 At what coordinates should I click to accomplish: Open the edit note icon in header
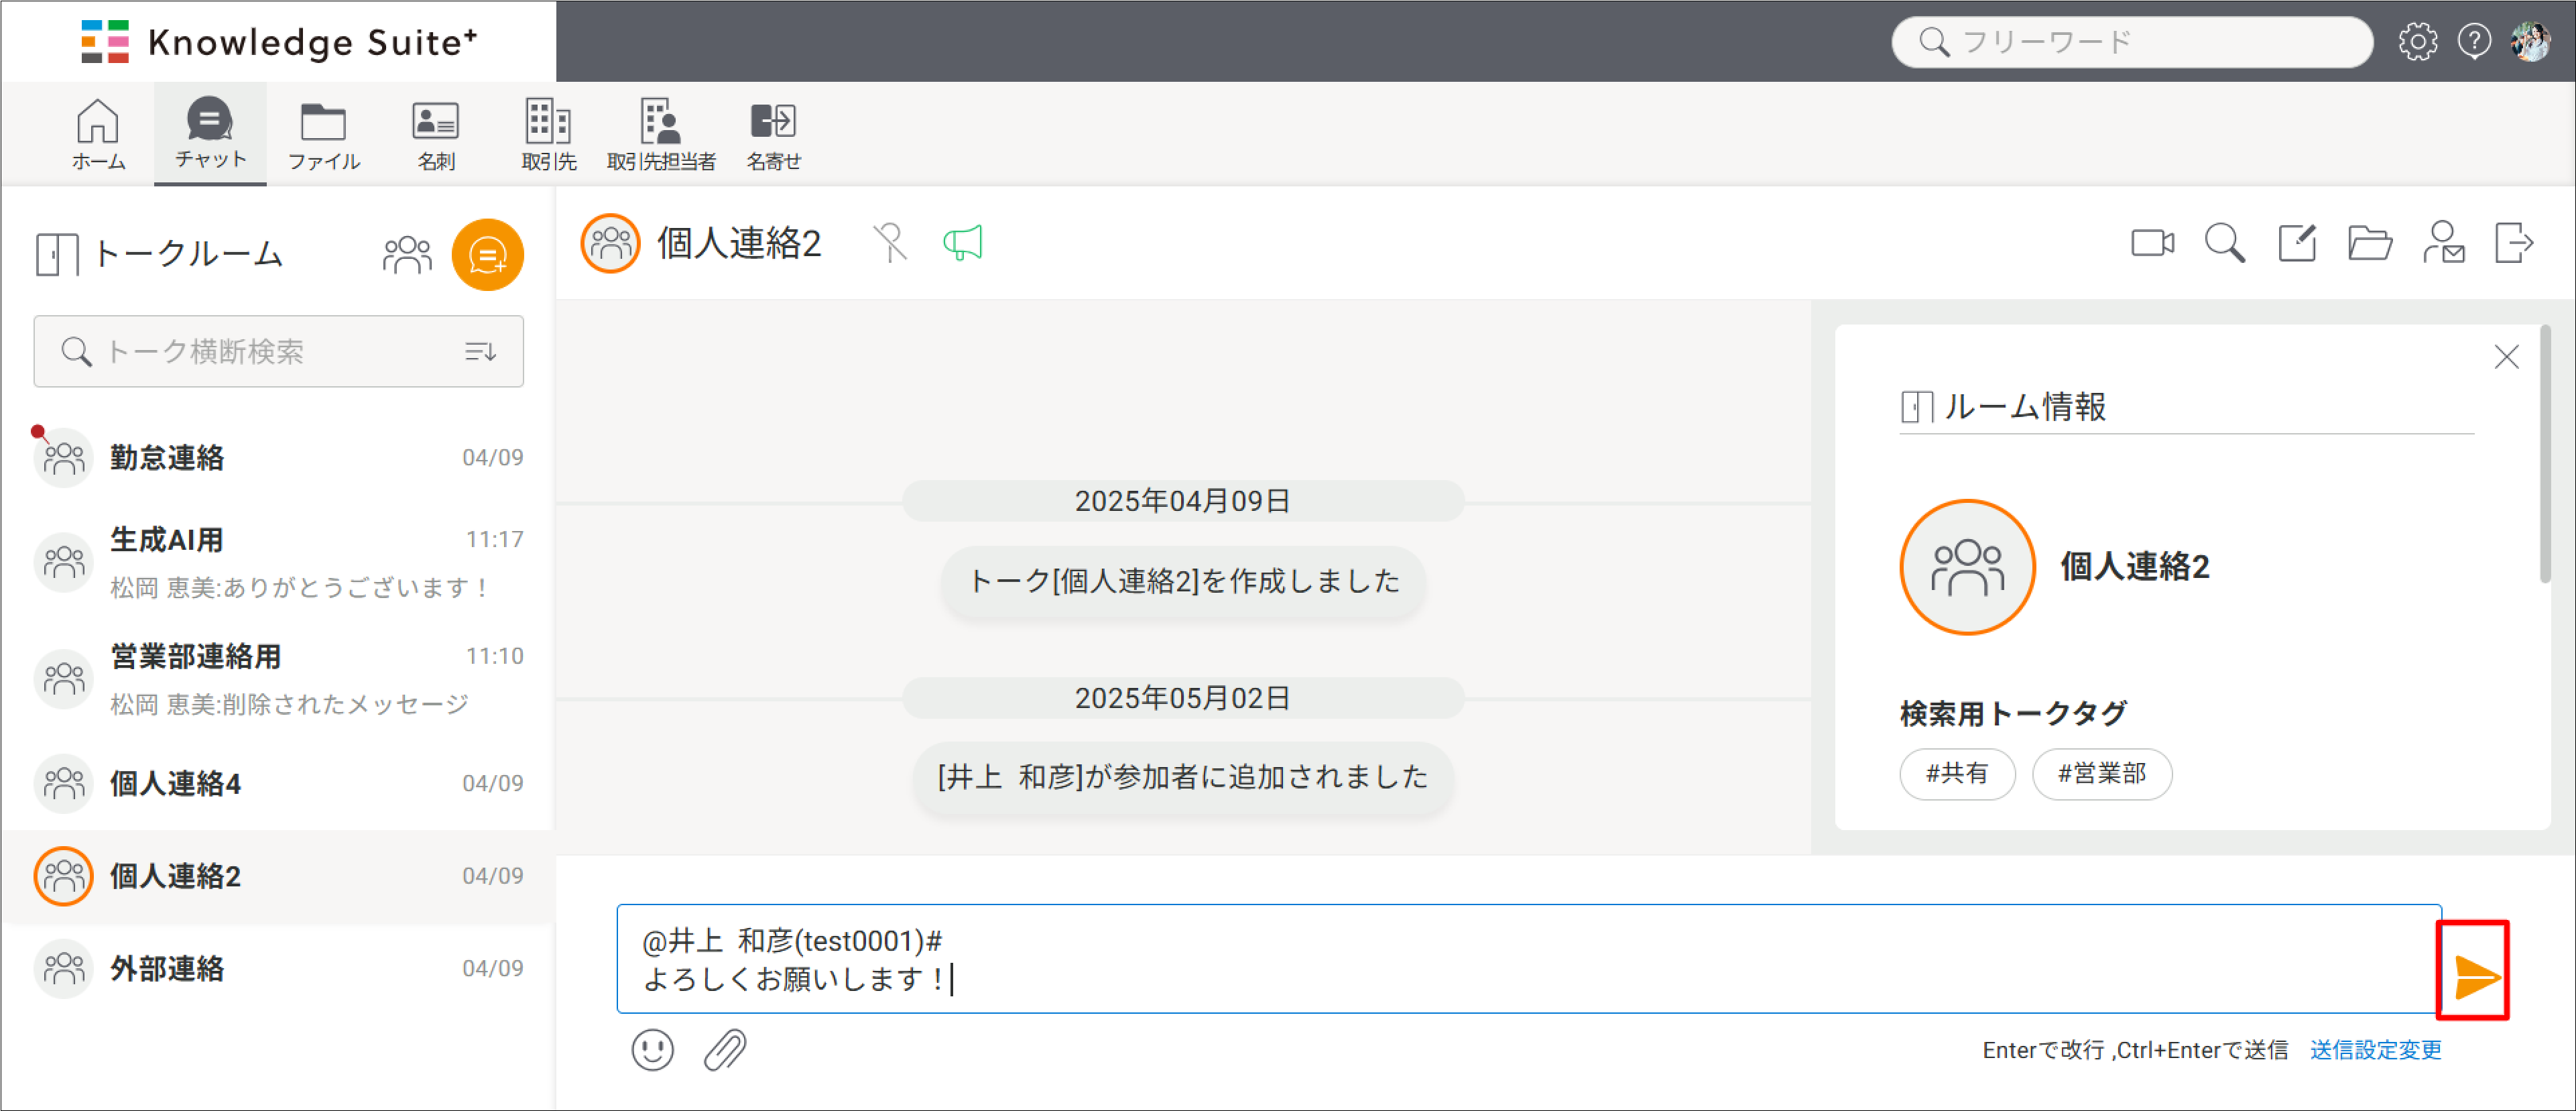[2297, 243]
